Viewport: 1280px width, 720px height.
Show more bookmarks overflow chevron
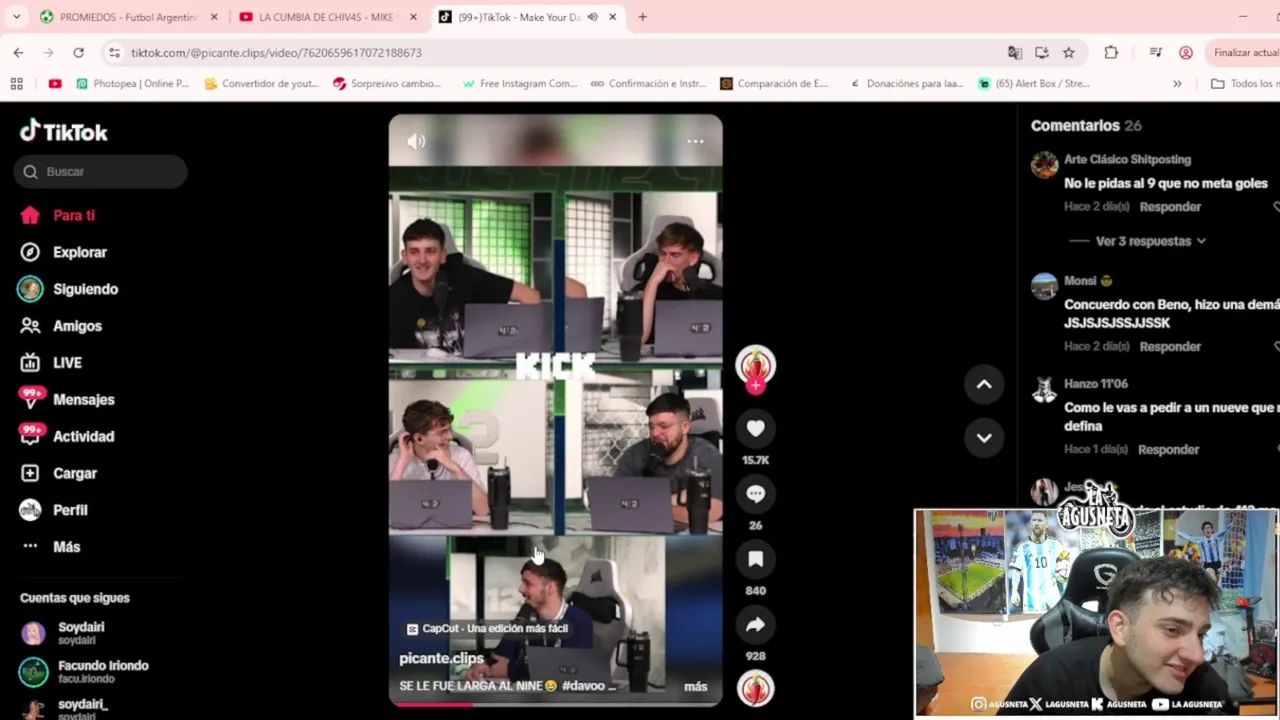[1177, 83]
